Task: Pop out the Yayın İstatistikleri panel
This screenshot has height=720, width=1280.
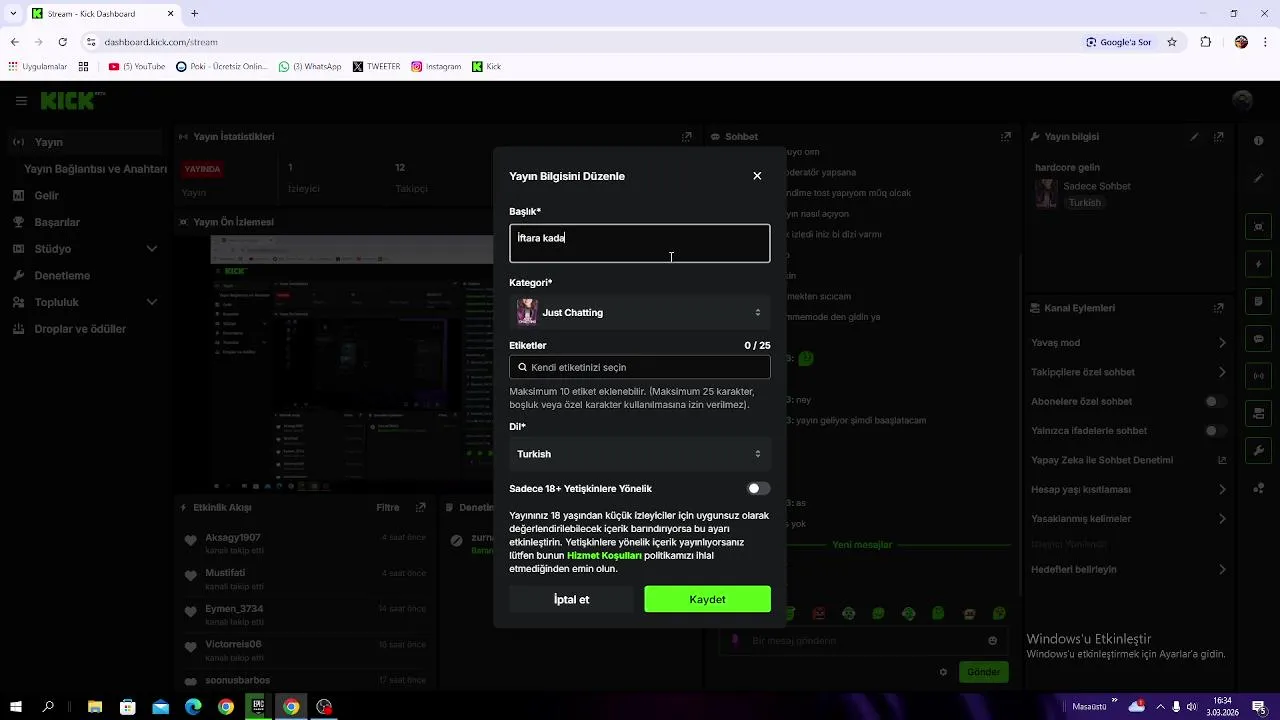Action: tap(687, 137)
